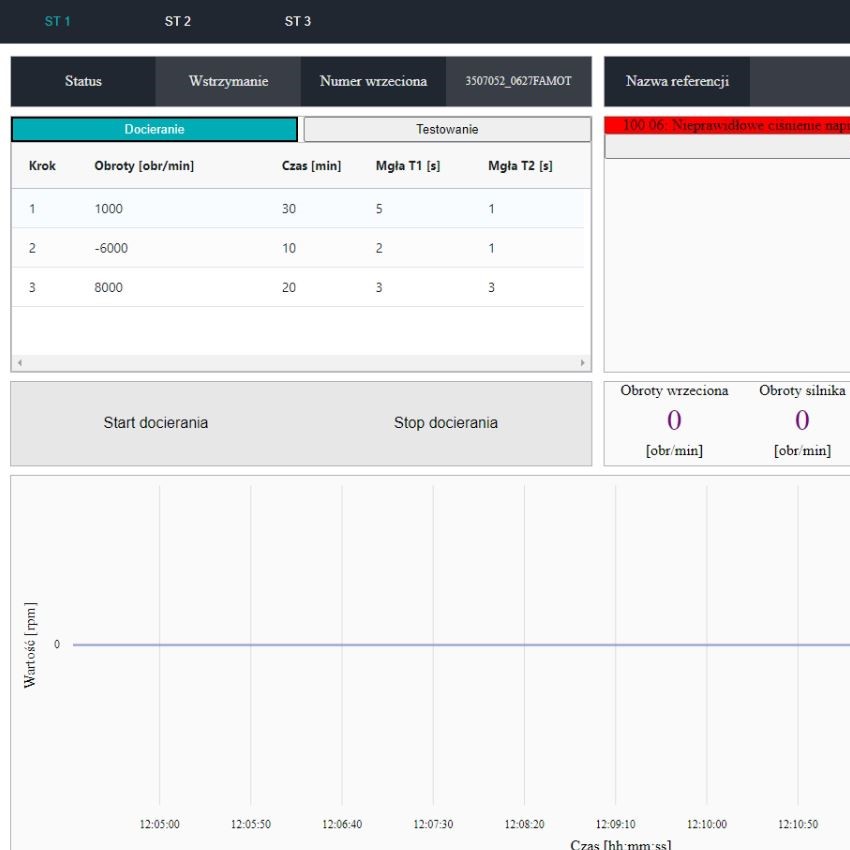Open the ST 2 station tab
The image size is (850, 850).
coord(178,21)
